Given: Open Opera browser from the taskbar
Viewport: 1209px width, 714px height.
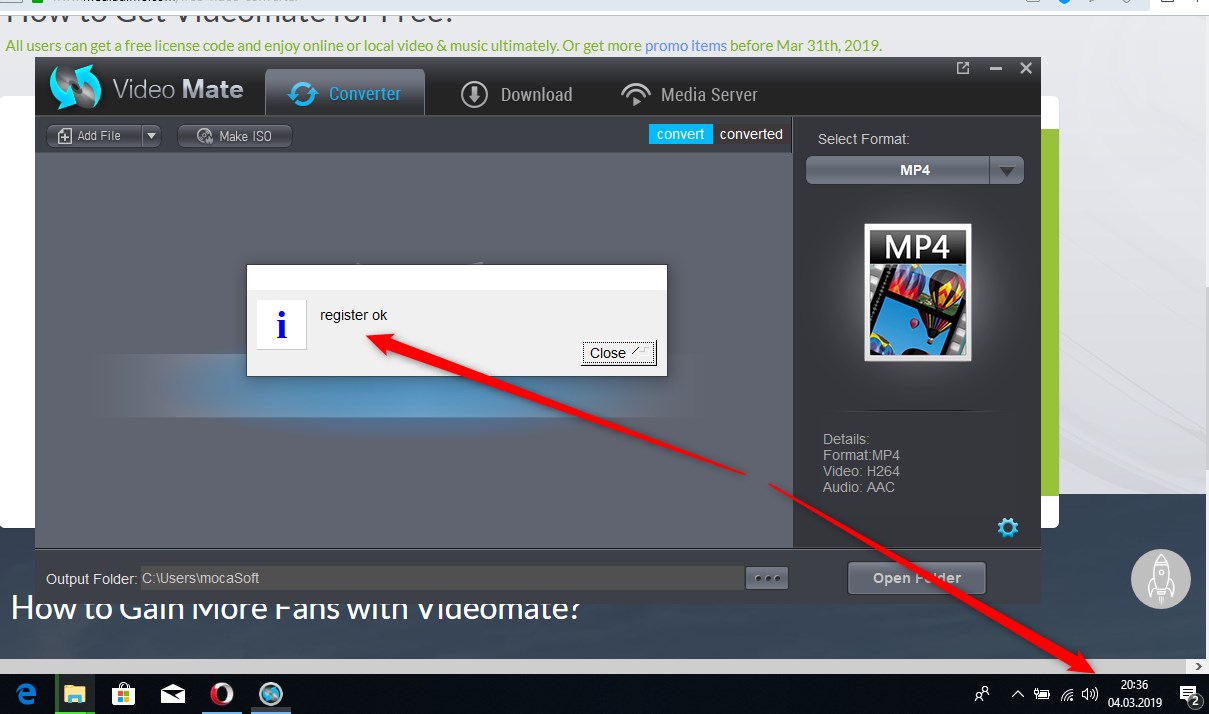Looking at the screenshot, I should click(221, 693).
